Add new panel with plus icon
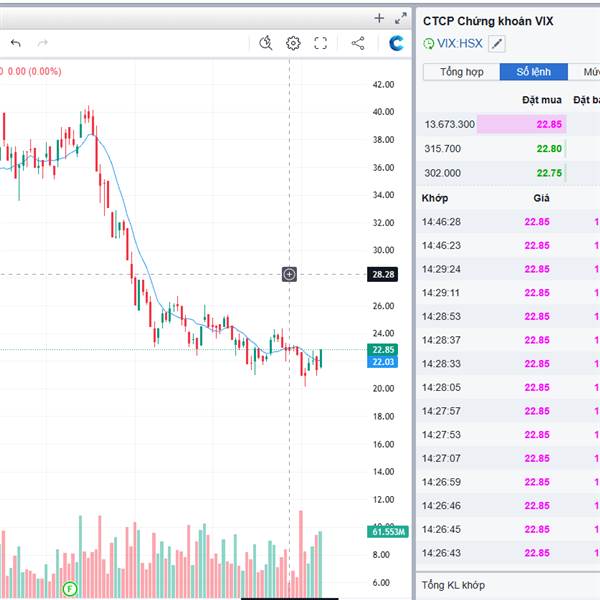600x600 pixels. [379, 18]
